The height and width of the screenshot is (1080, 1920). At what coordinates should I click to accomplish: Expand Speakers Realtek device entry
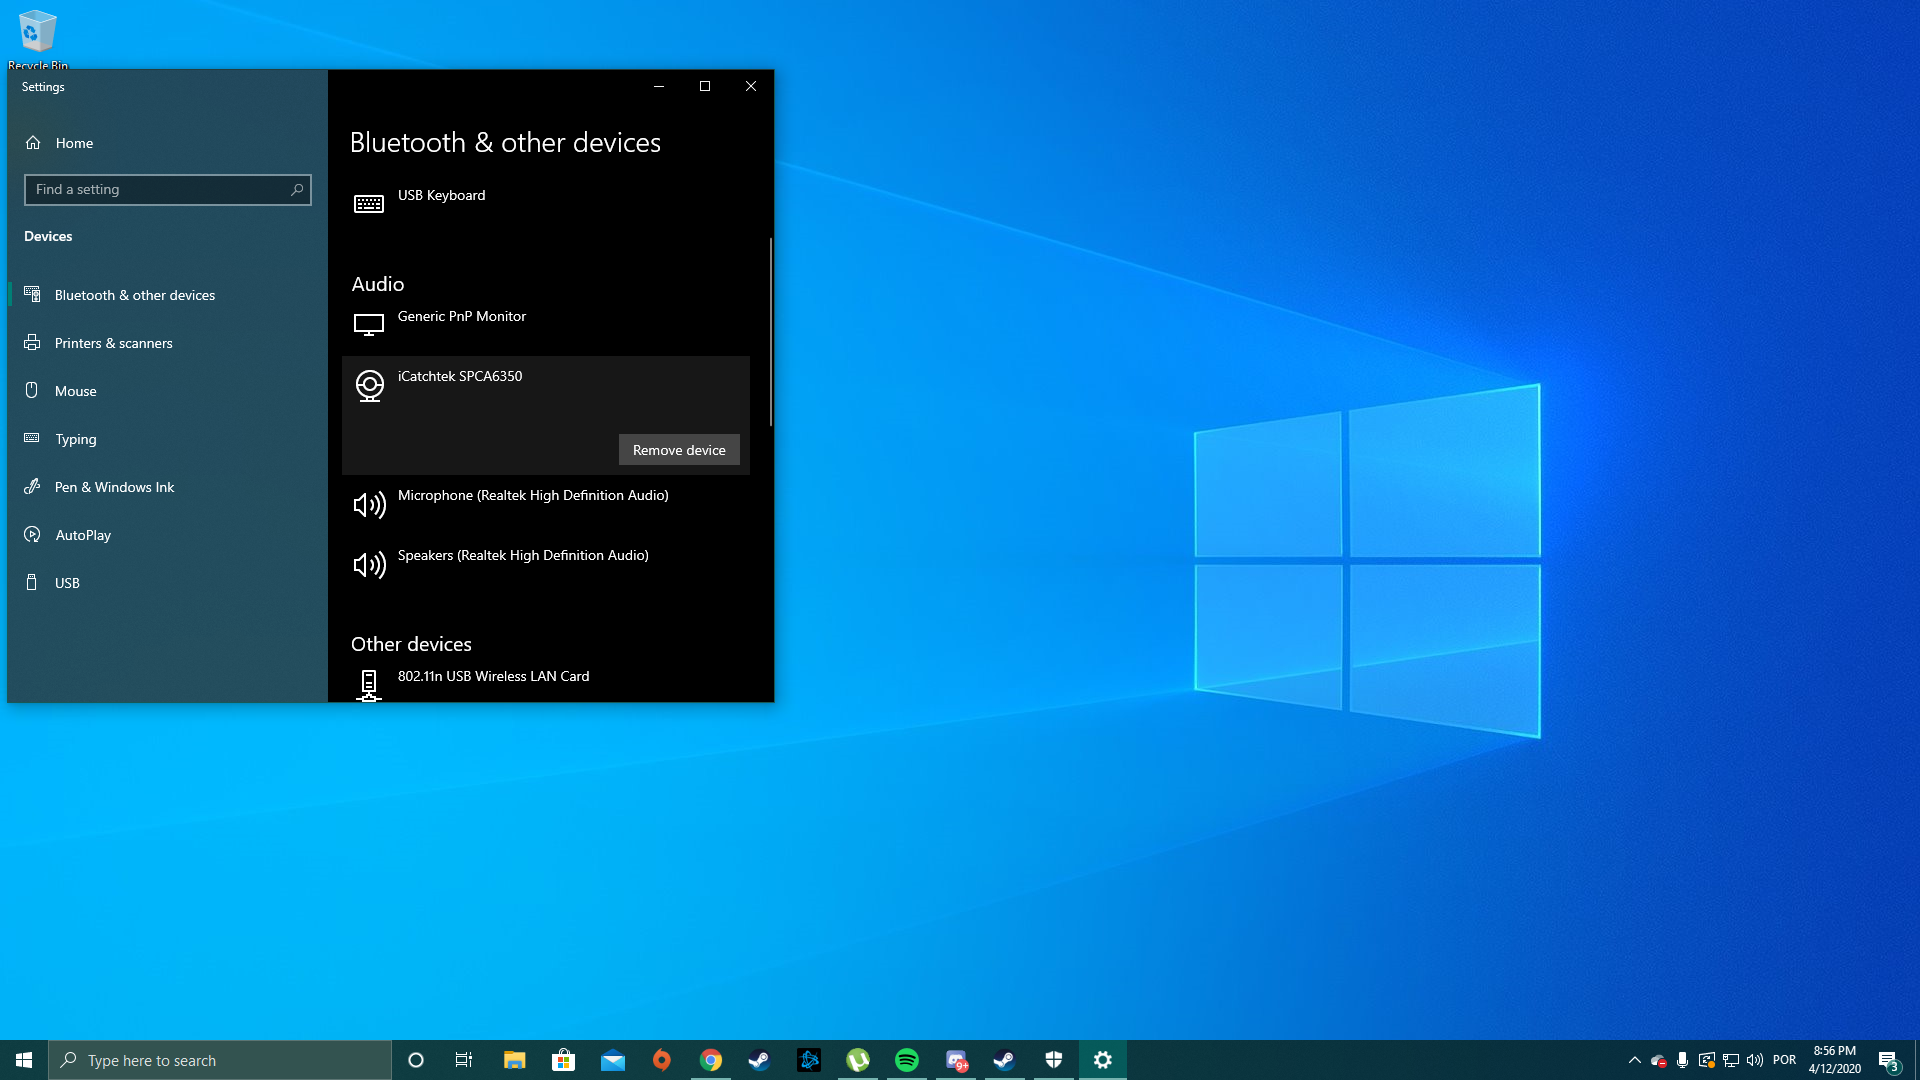[x=523, y=556]
